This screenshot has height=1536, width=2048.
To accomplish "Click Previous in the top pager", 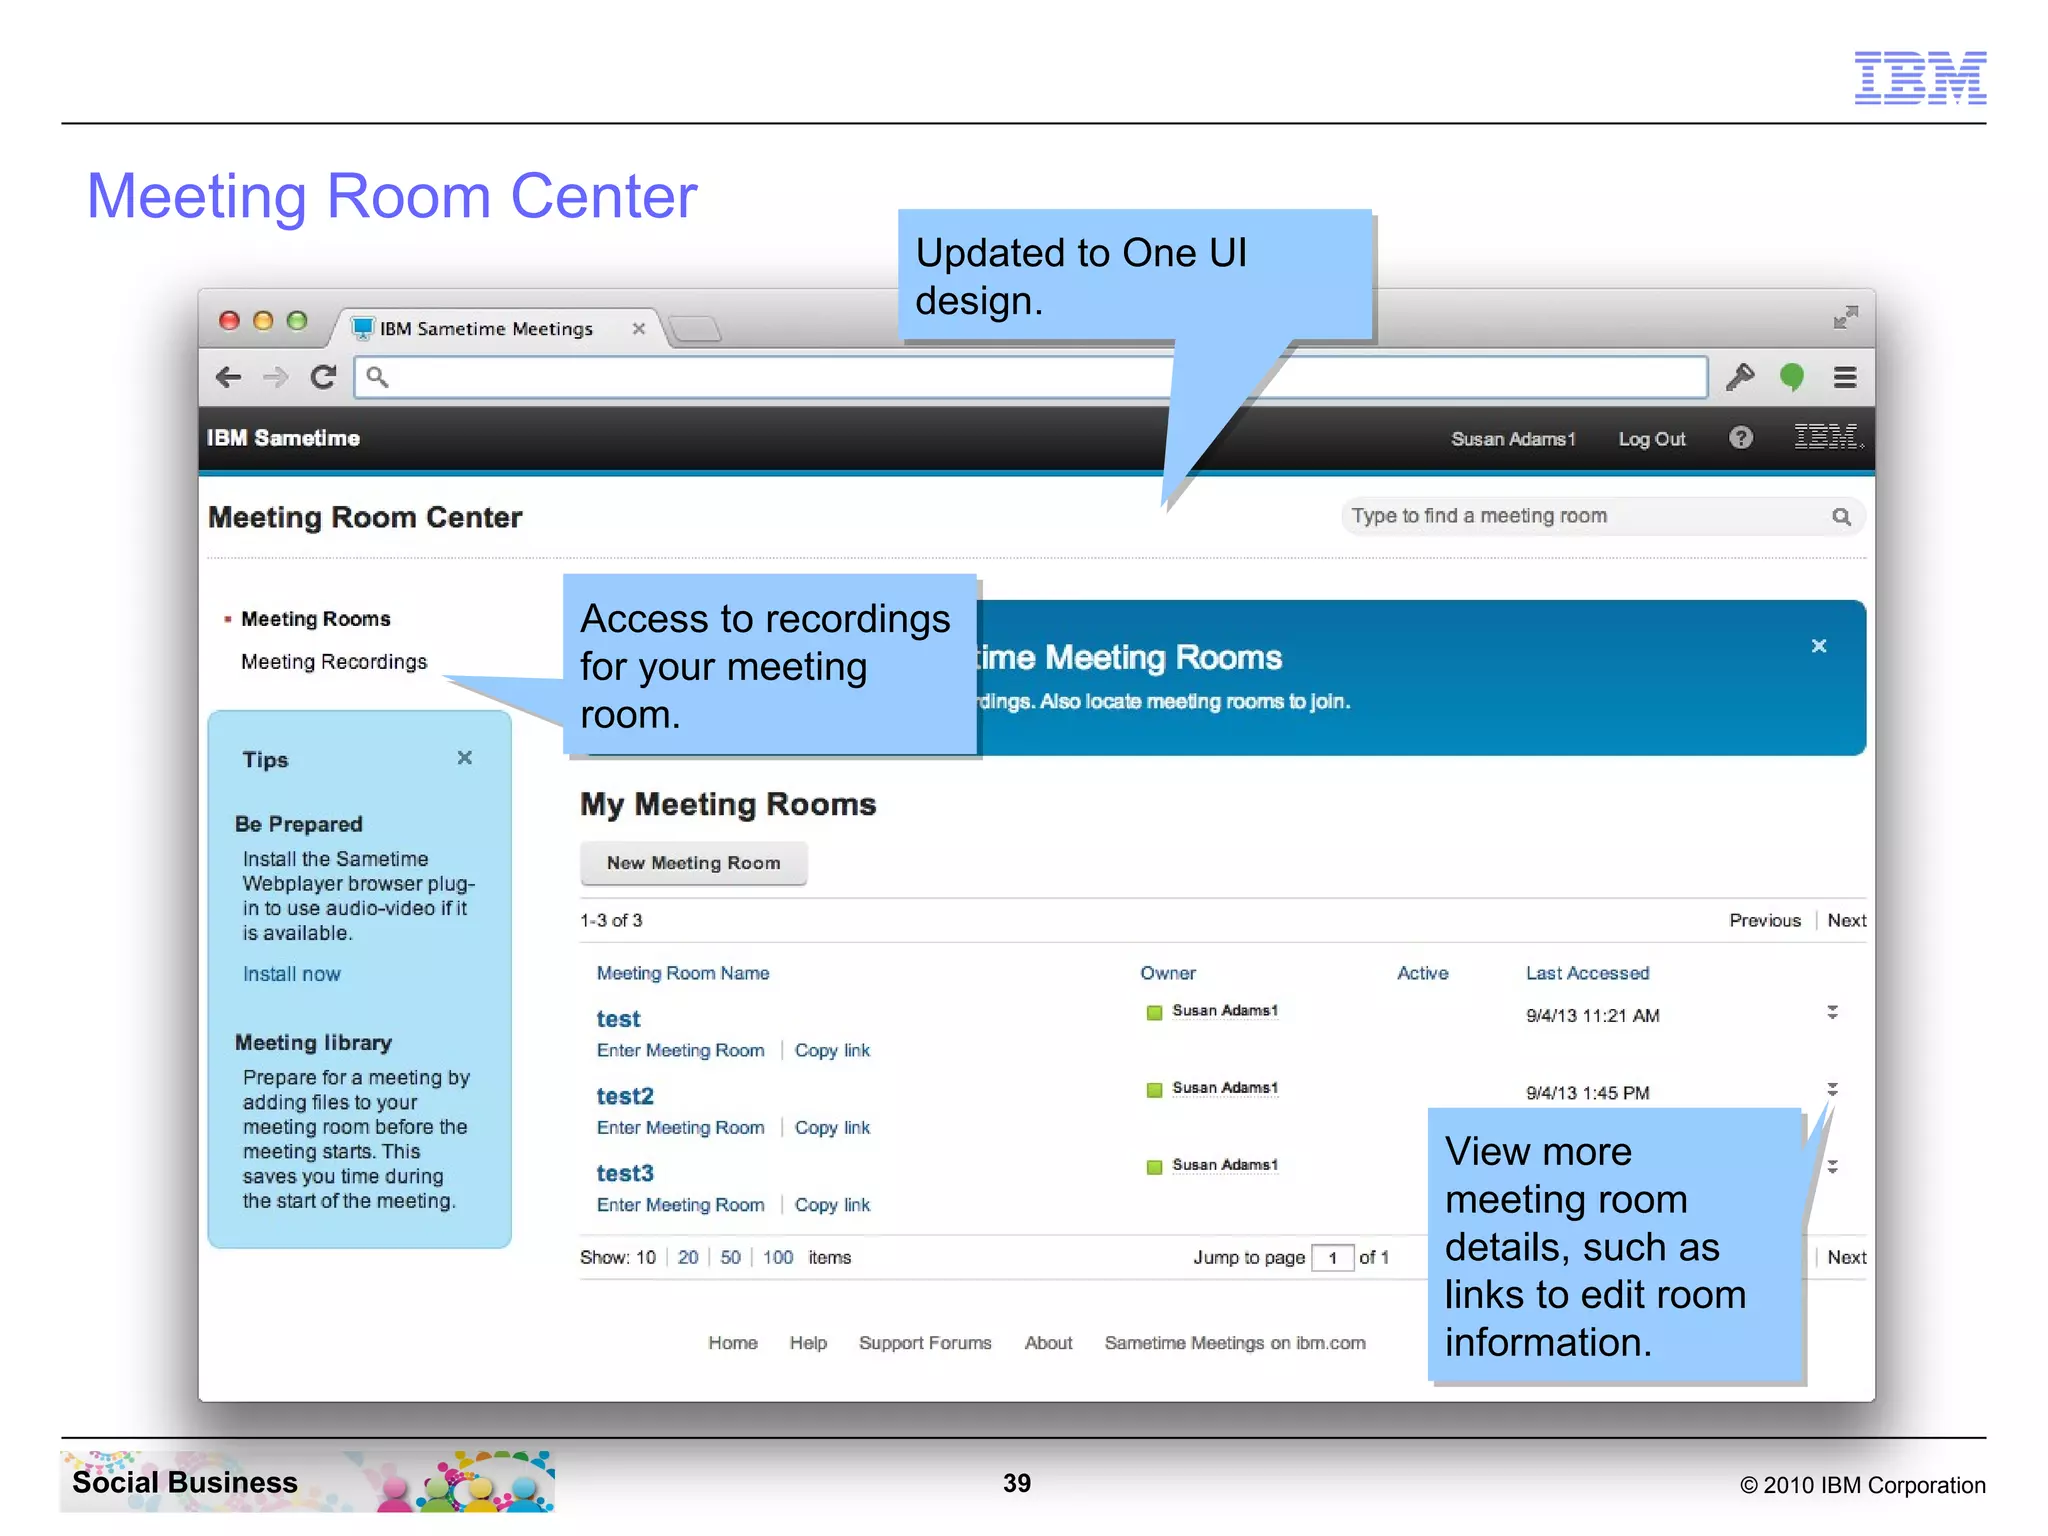I will pyautogui.click(x=1765, y=920).
